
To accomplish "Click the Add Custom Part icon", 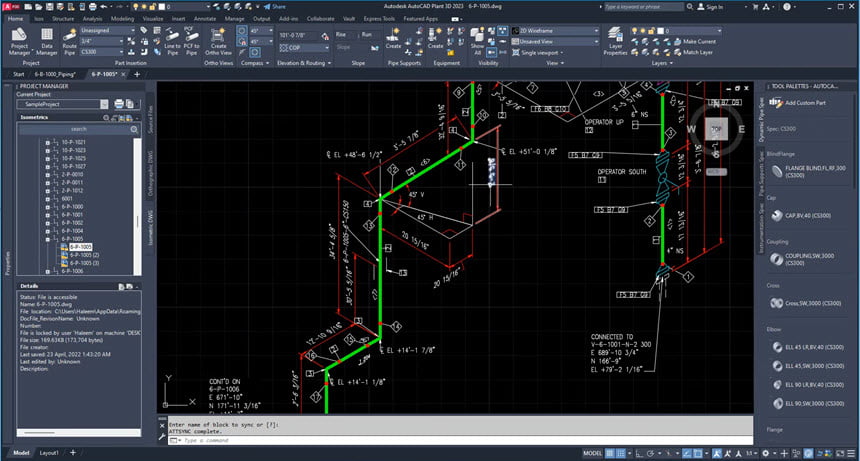I will pos(776,103).
